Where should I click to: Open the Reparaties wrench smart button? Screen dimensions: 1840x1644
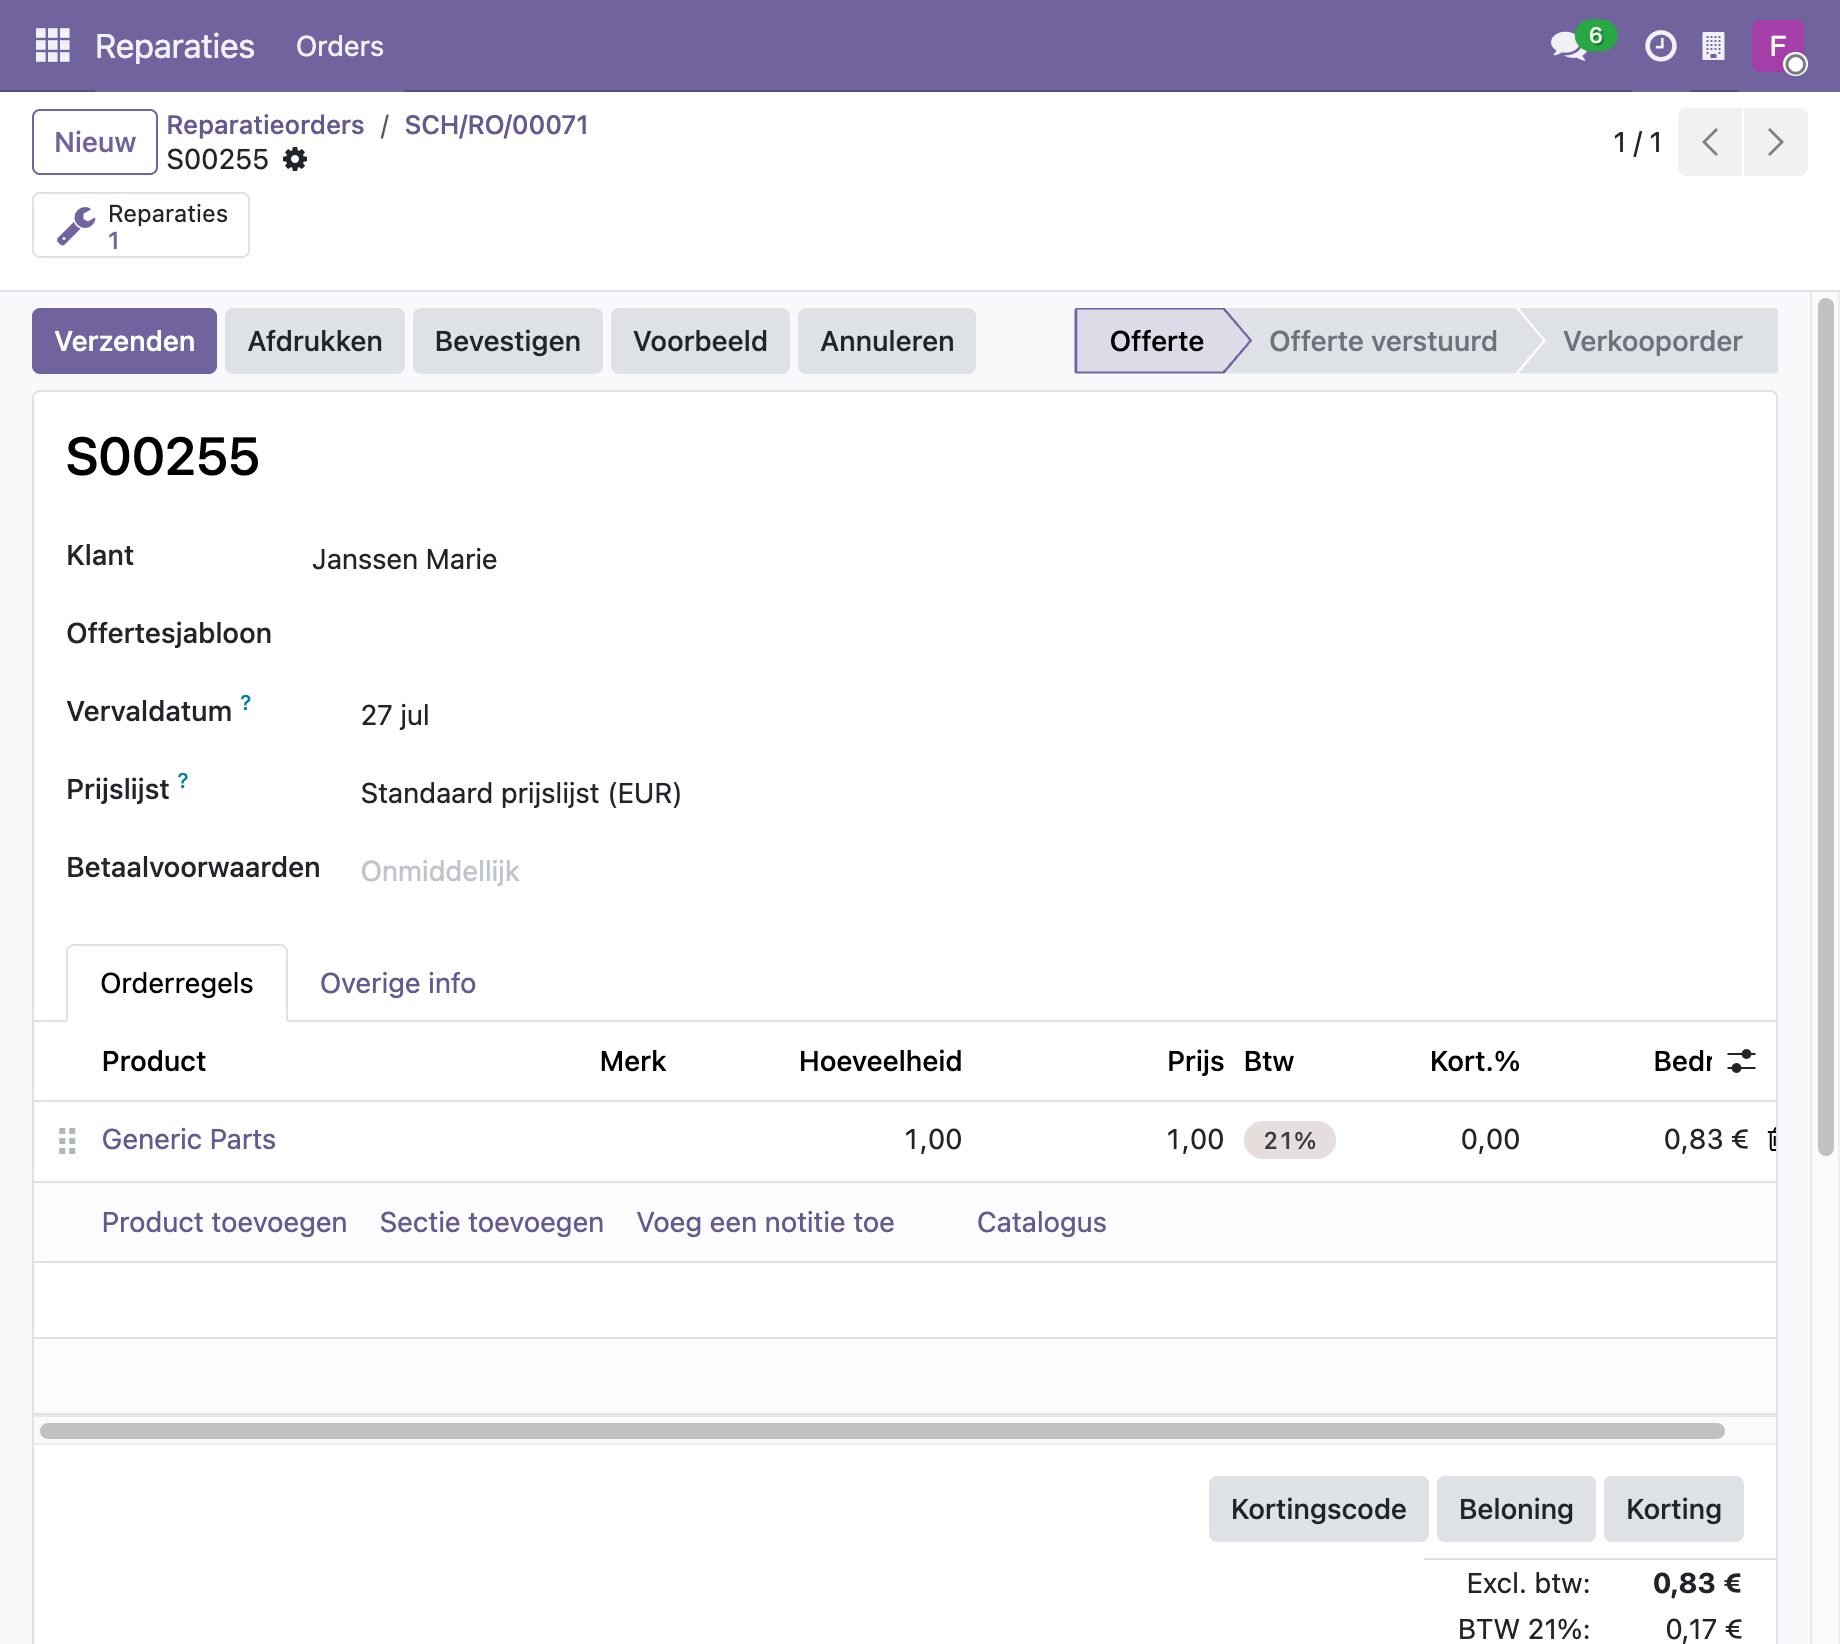click(141, 226)
